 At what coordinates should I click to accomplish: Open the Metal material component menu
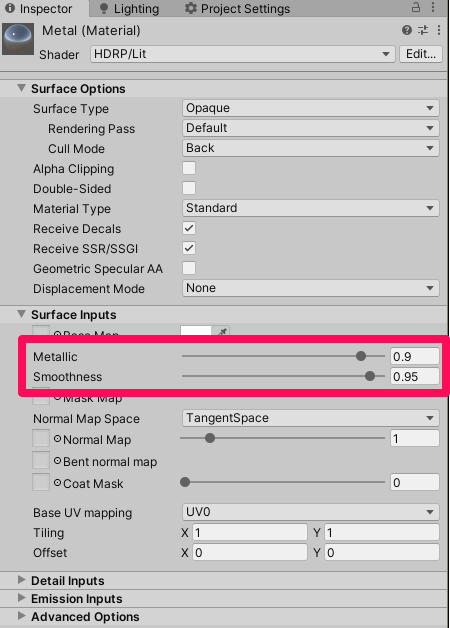(x=439, y=30)
